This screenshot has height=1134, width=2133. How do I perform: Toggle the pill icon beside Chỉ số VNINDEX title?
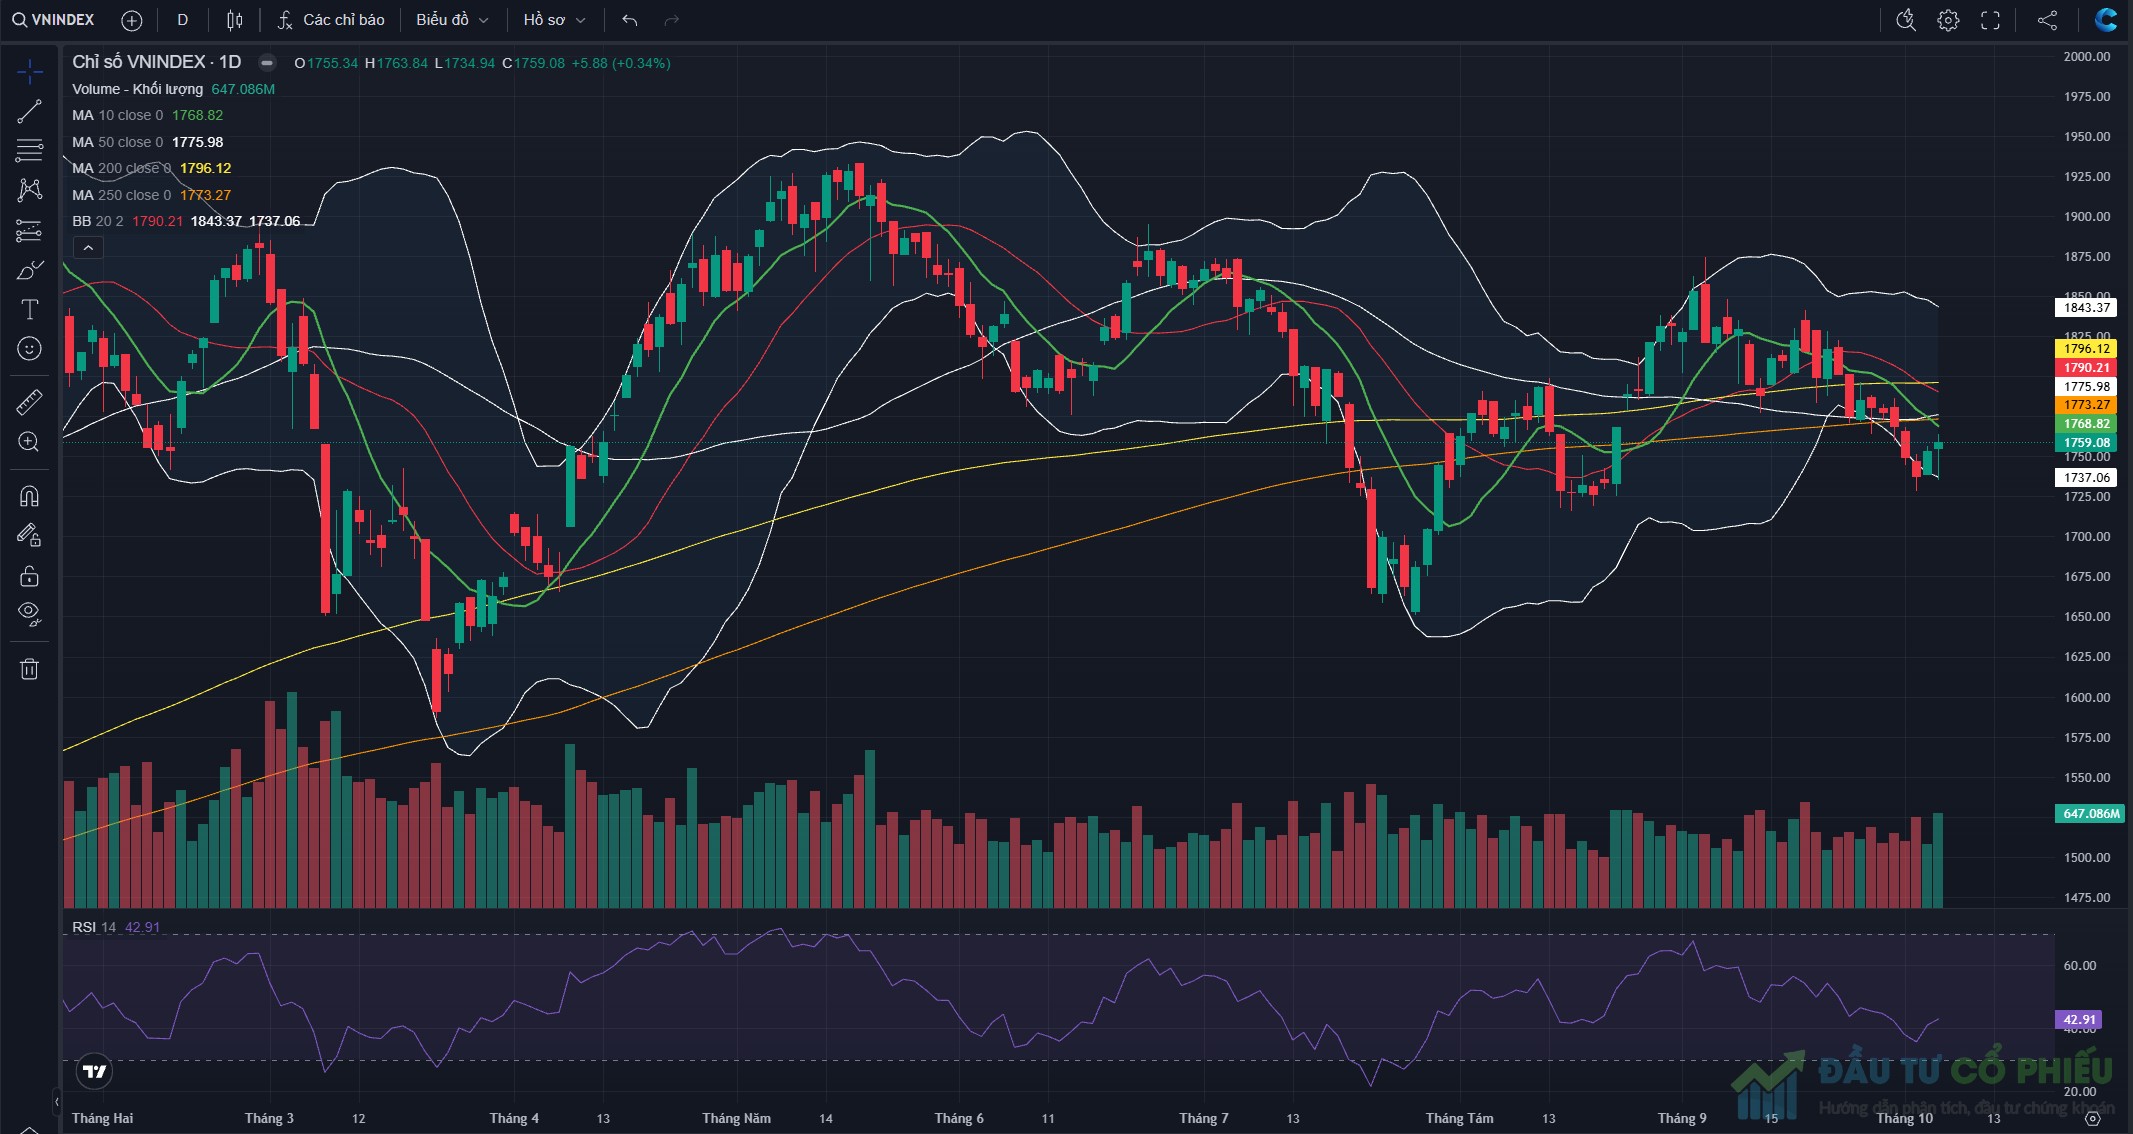tap(267, 62)
